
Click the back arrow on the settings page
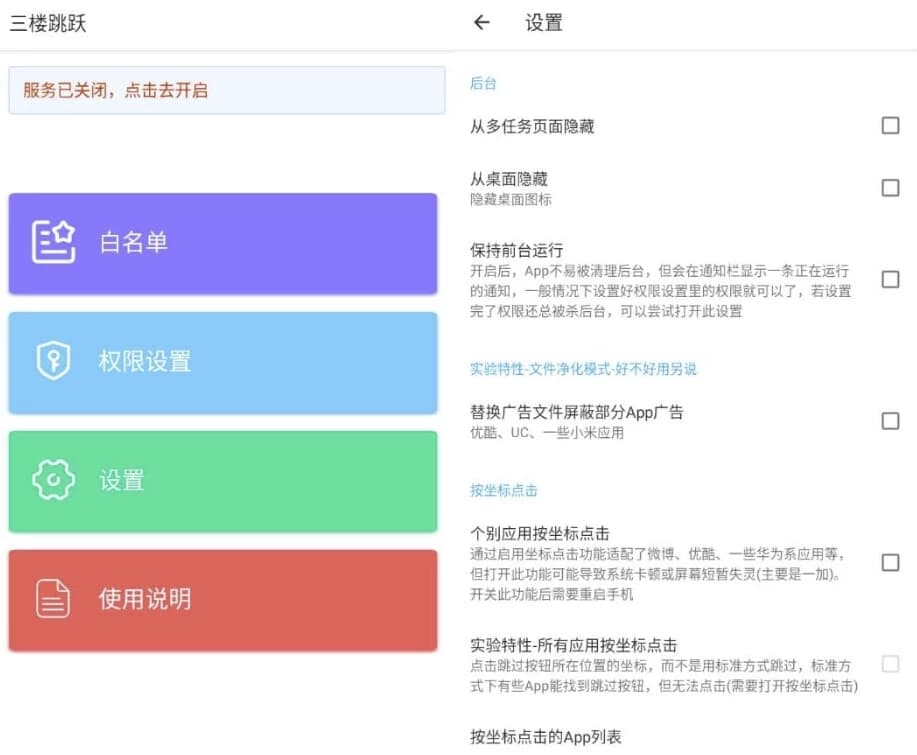pyautogui.click(x=483, y=22)
